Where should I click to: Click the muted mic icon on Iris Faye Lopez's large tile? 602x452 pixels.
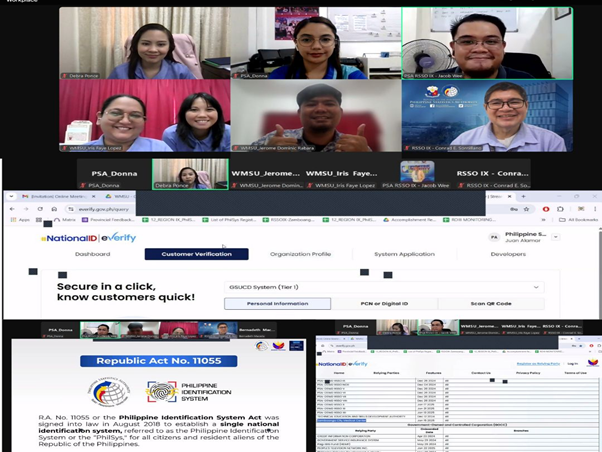tap(64, 148)
